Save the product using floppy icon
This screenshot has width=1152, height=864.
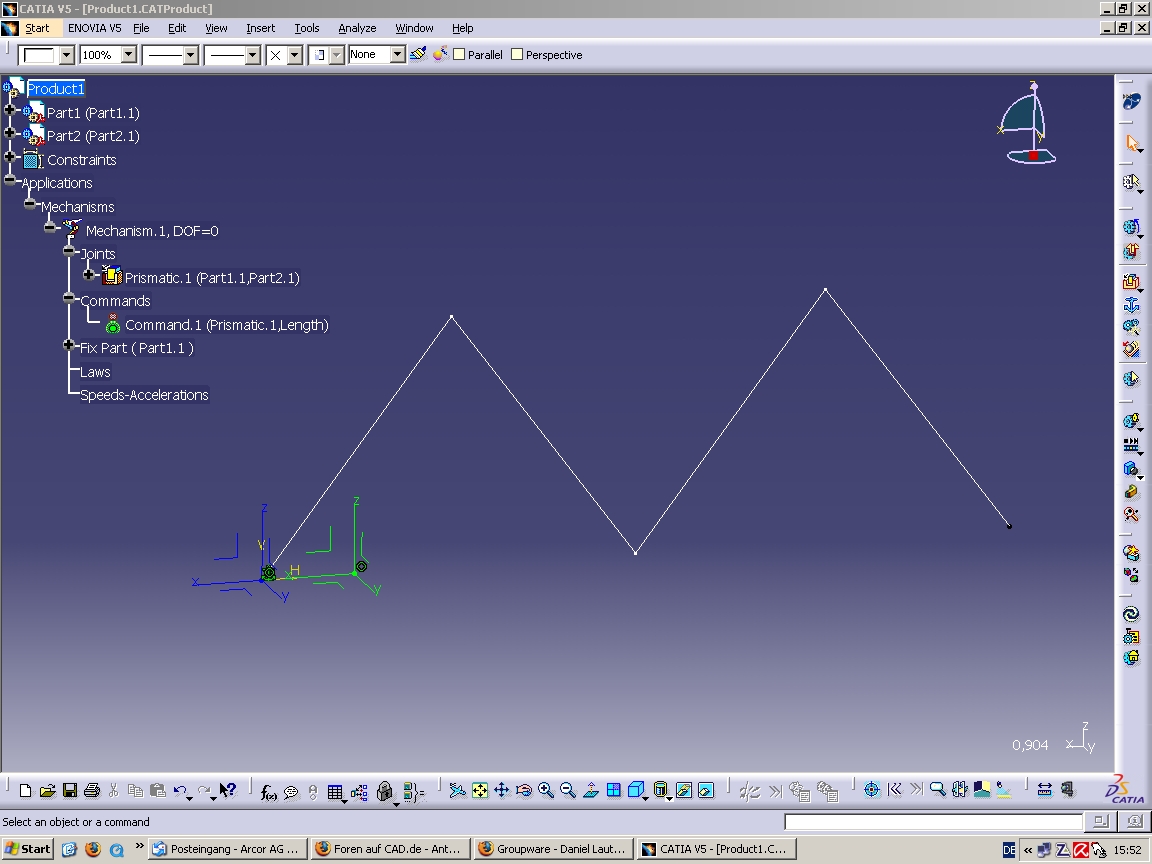pos(70,791)
